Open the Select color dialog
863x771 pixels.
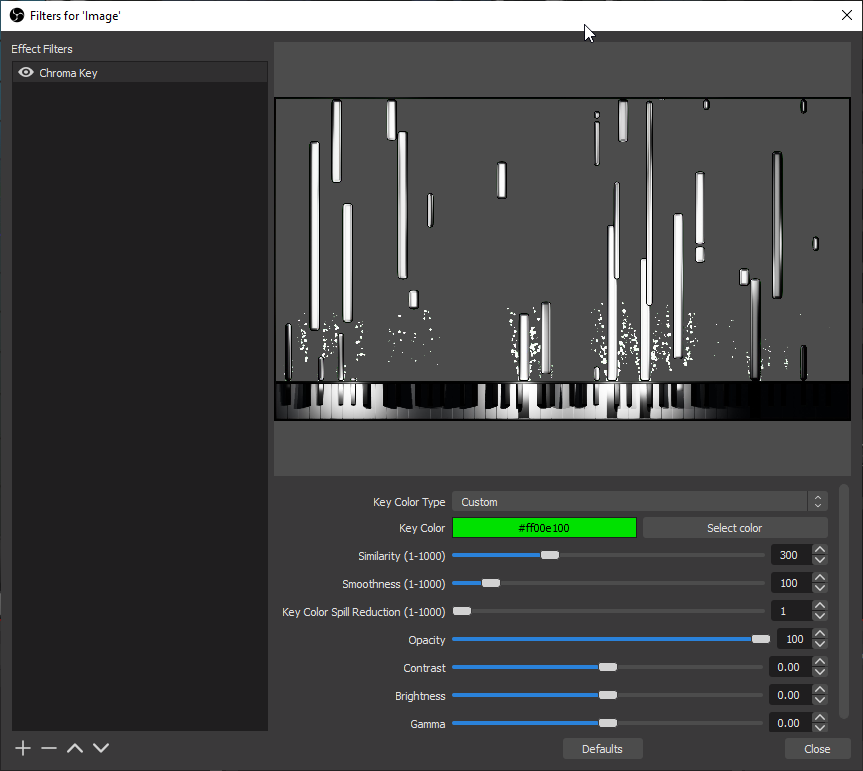735,528
